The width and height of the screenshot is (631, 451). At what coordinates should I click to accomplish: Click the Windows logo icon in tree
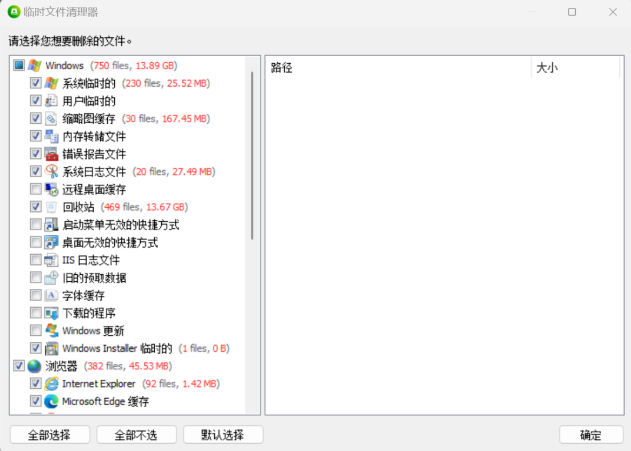point(34,65)
